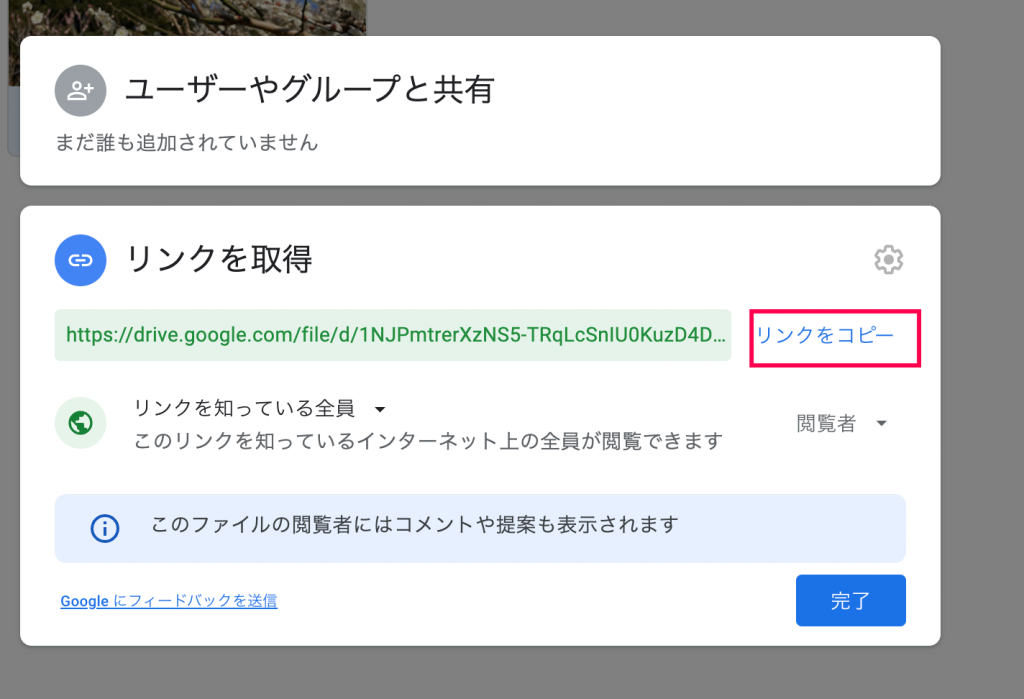This screenshot has height=699, width=1024.
Task: Open the 閲覧者 role dropdown
Action: pos(842,423)
